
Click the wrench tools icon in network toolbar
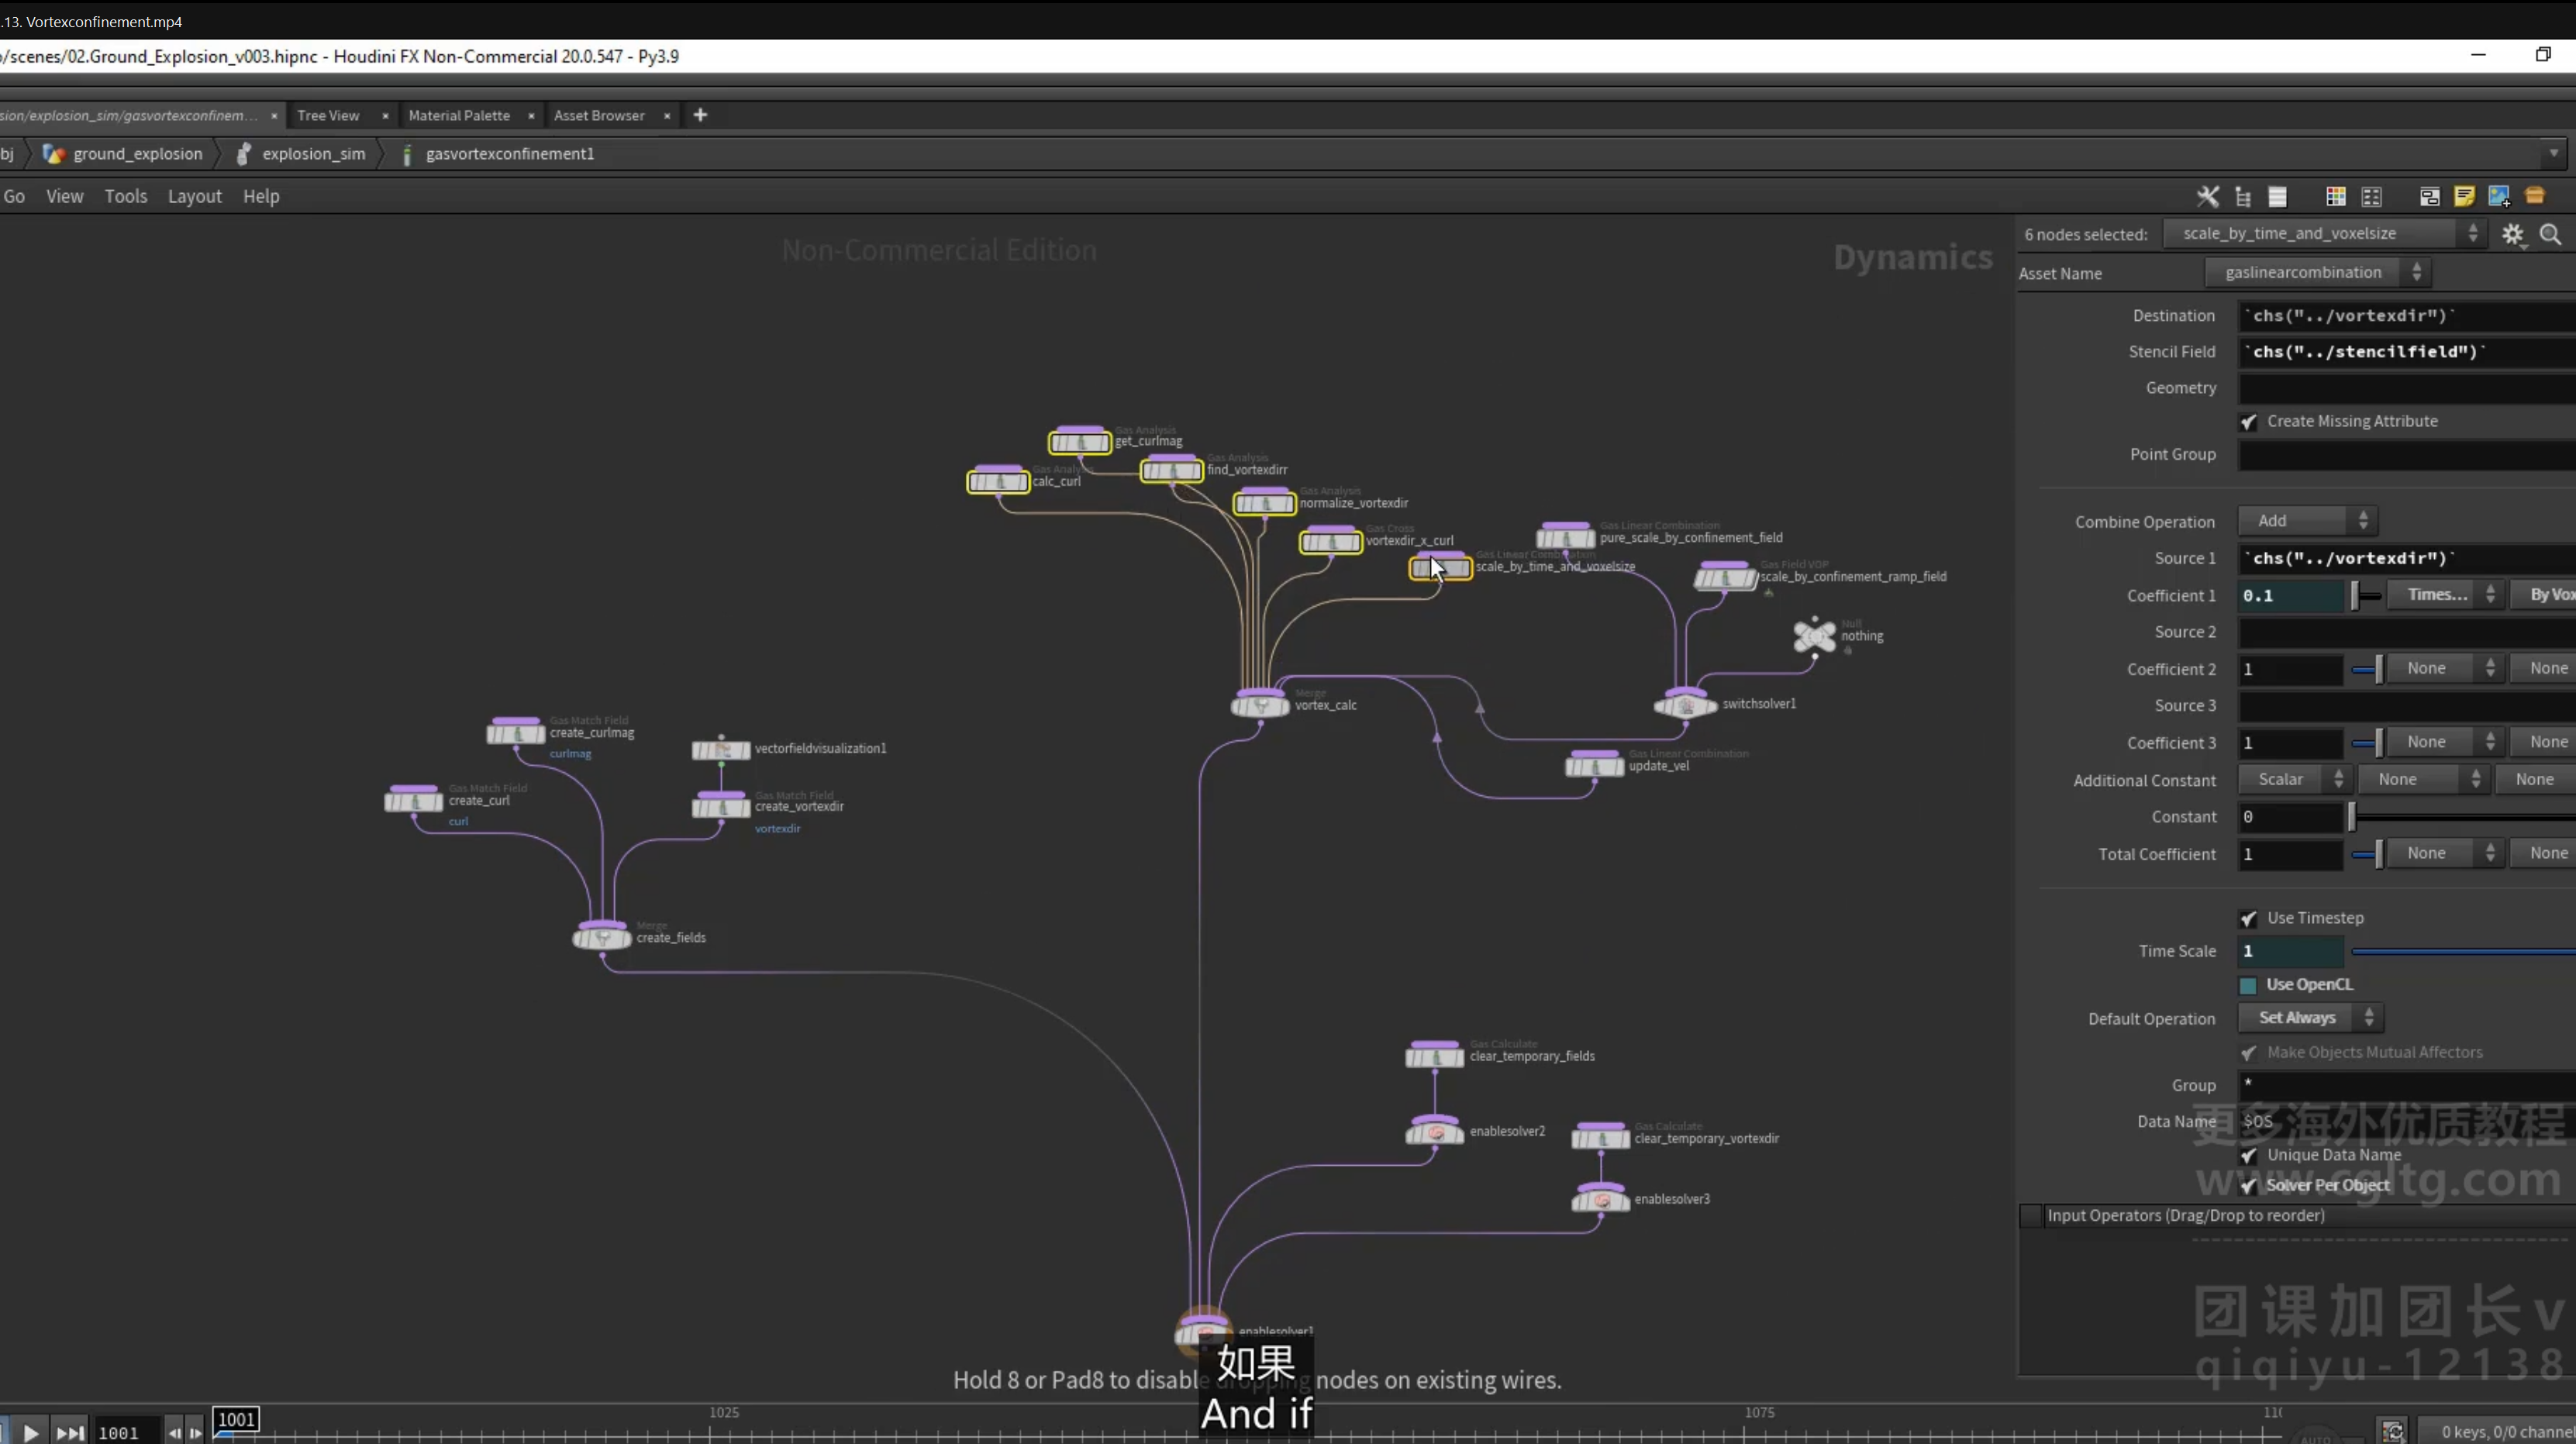point(2207,197)
